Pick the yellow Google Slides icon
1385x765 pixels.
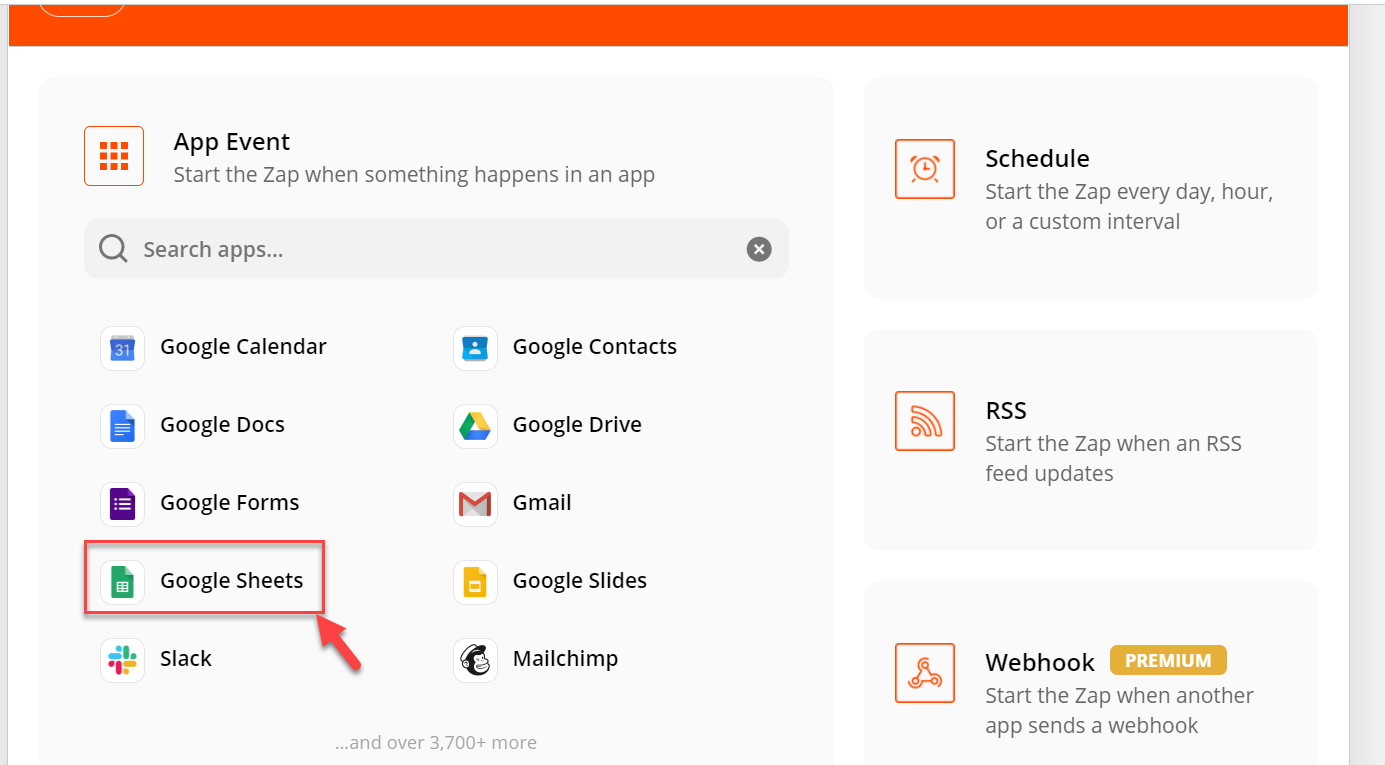(475, 582)
